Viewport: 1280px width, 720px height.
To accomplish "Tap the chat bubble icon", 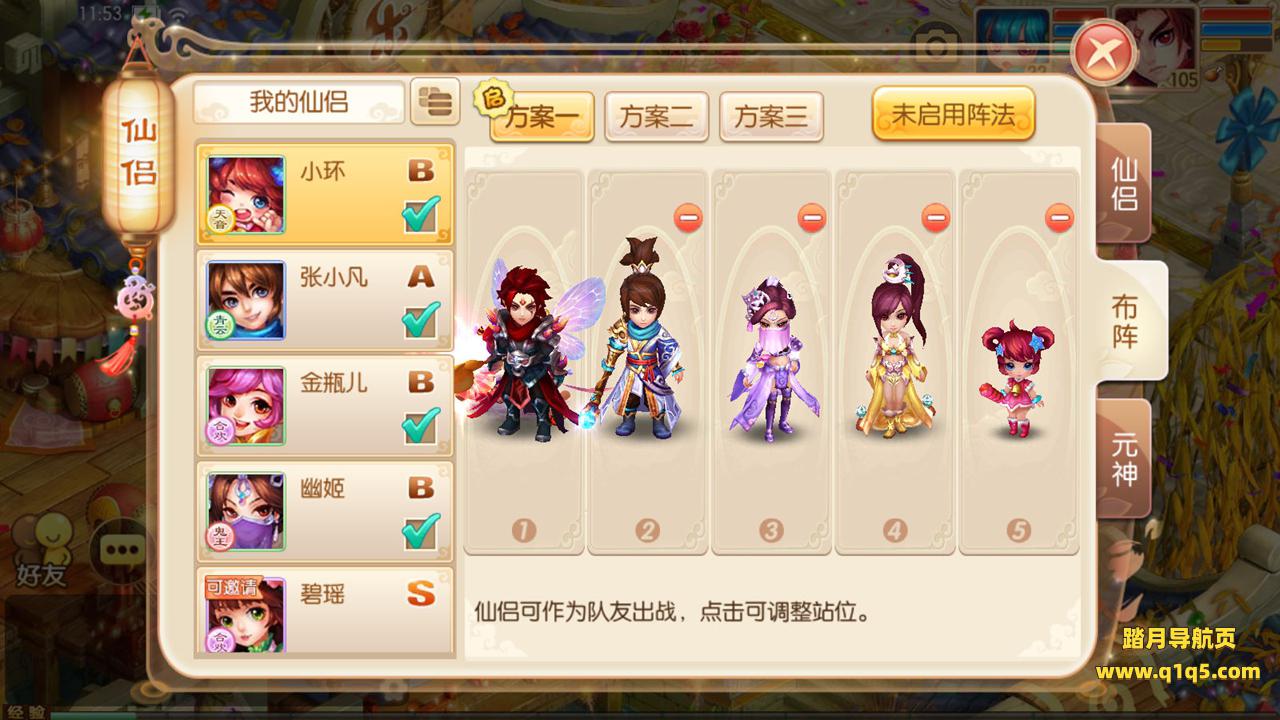I will pyautogui.click(x=120, y=549).
